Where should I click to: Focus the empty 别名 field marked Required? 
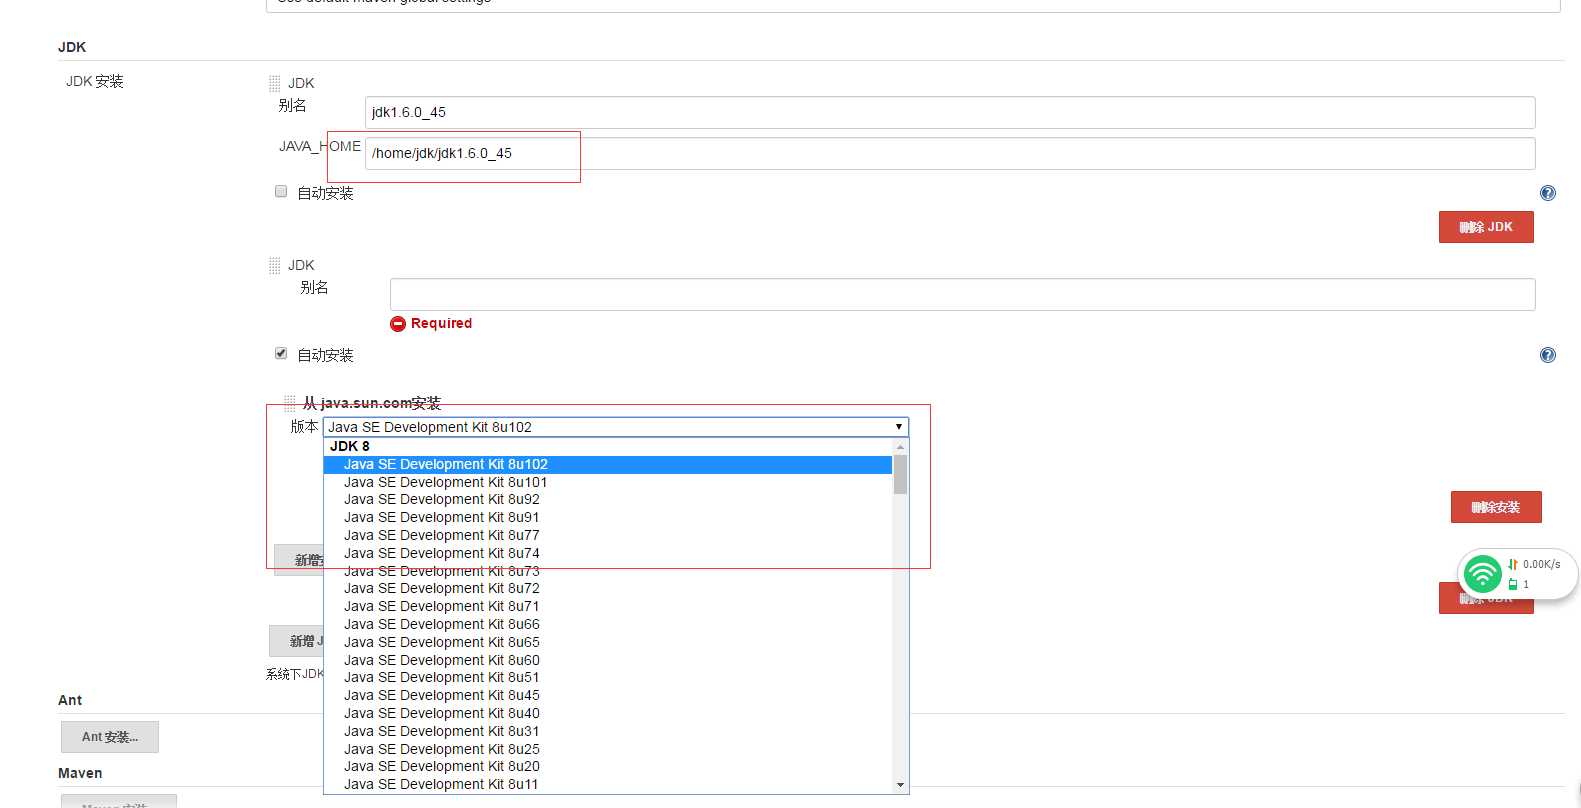point(962,294)
